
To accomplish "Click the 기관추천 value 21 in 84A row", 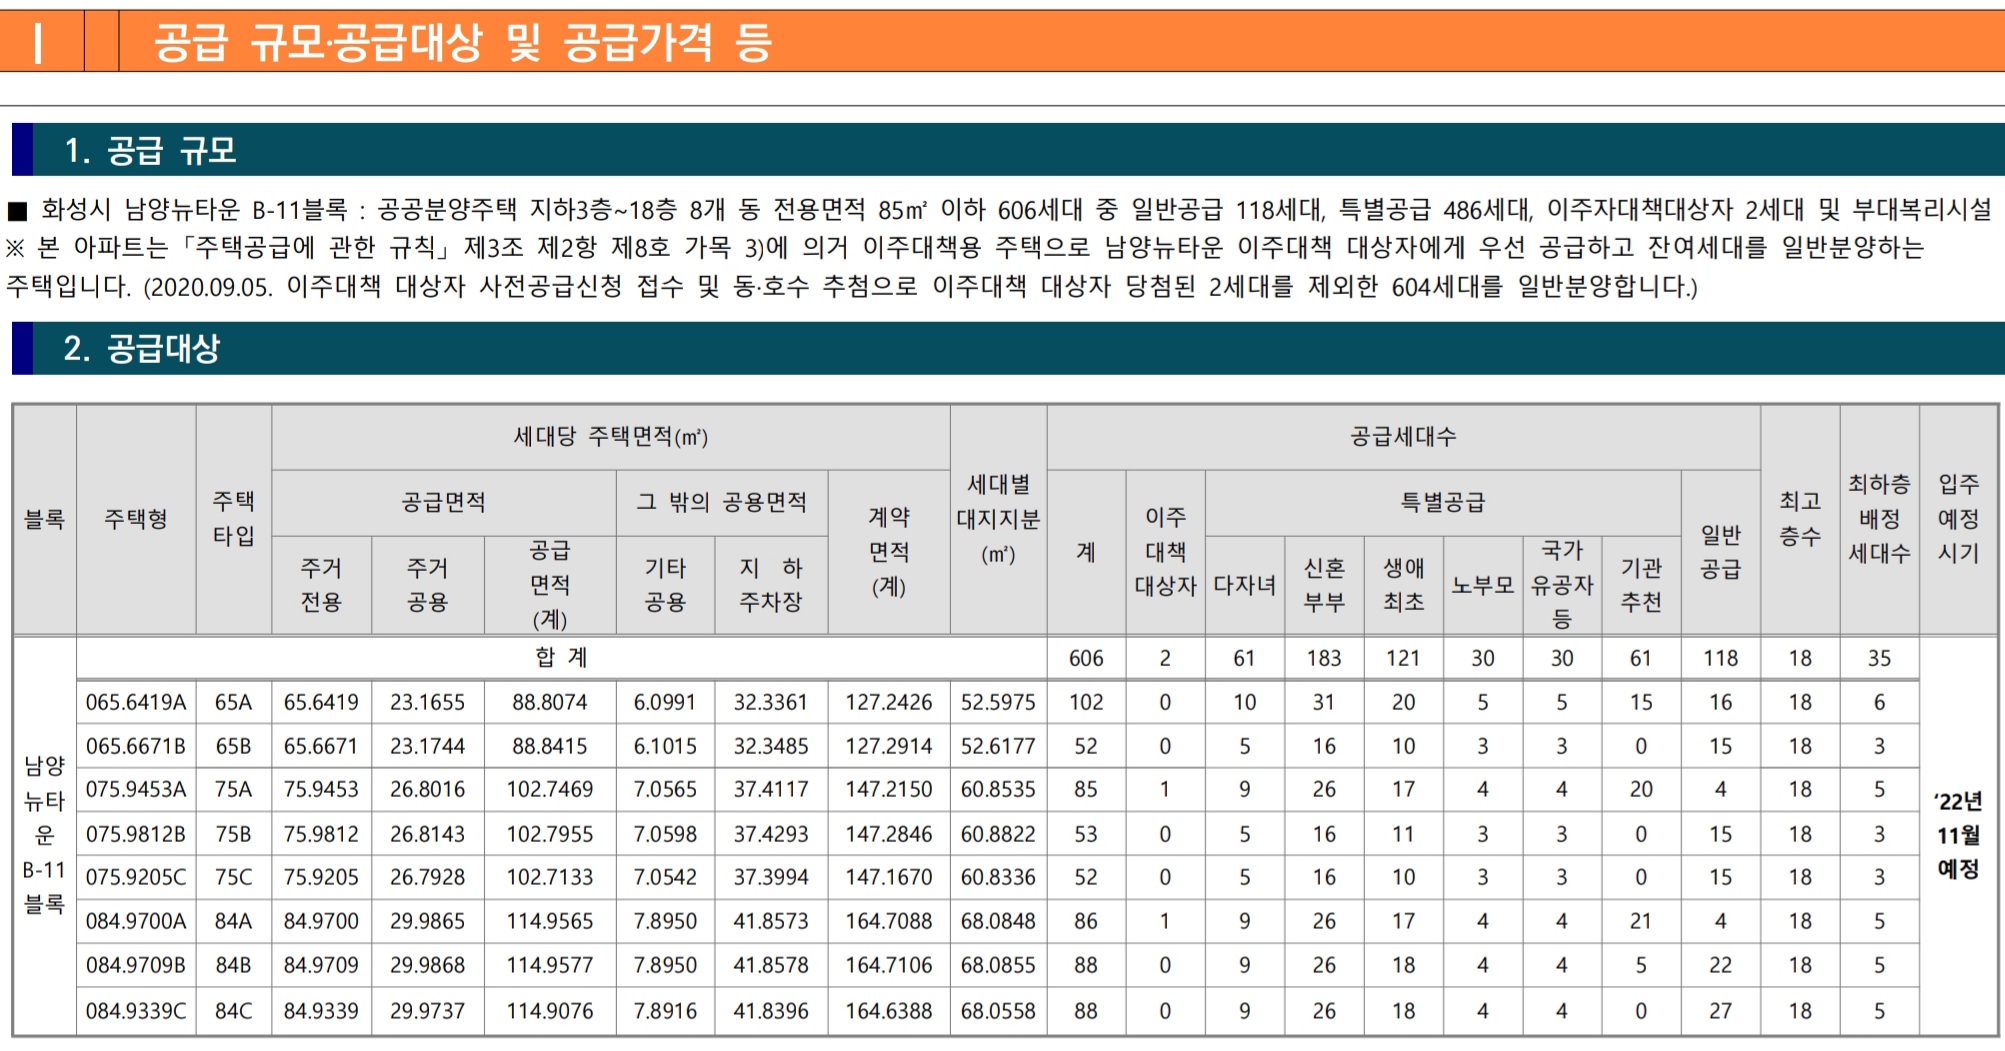I will (1641, 921).
